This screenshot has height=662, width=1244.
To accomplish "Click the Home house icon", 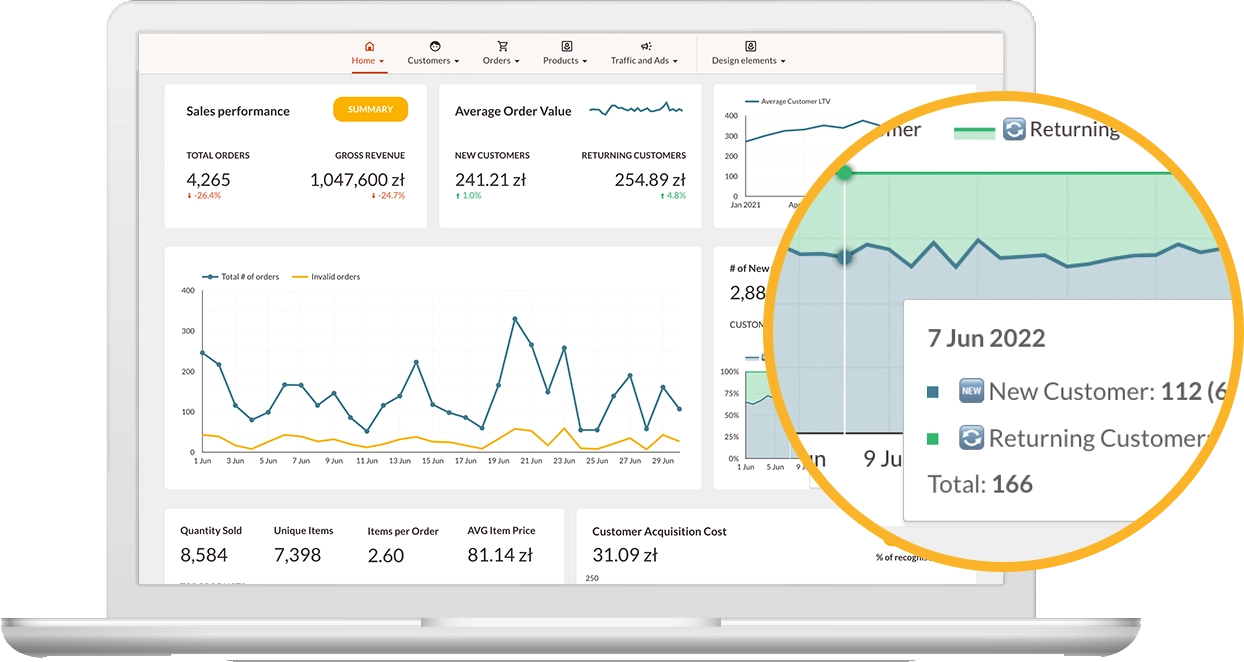I will (369, 46).
